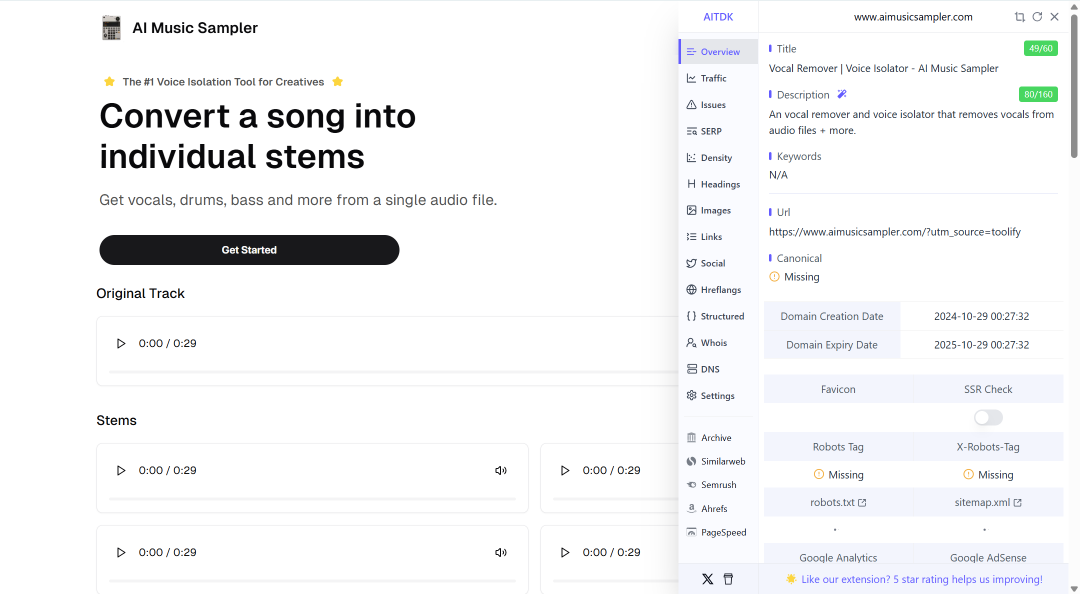
Task: Open the DNS section
Action: pos(716,369)
